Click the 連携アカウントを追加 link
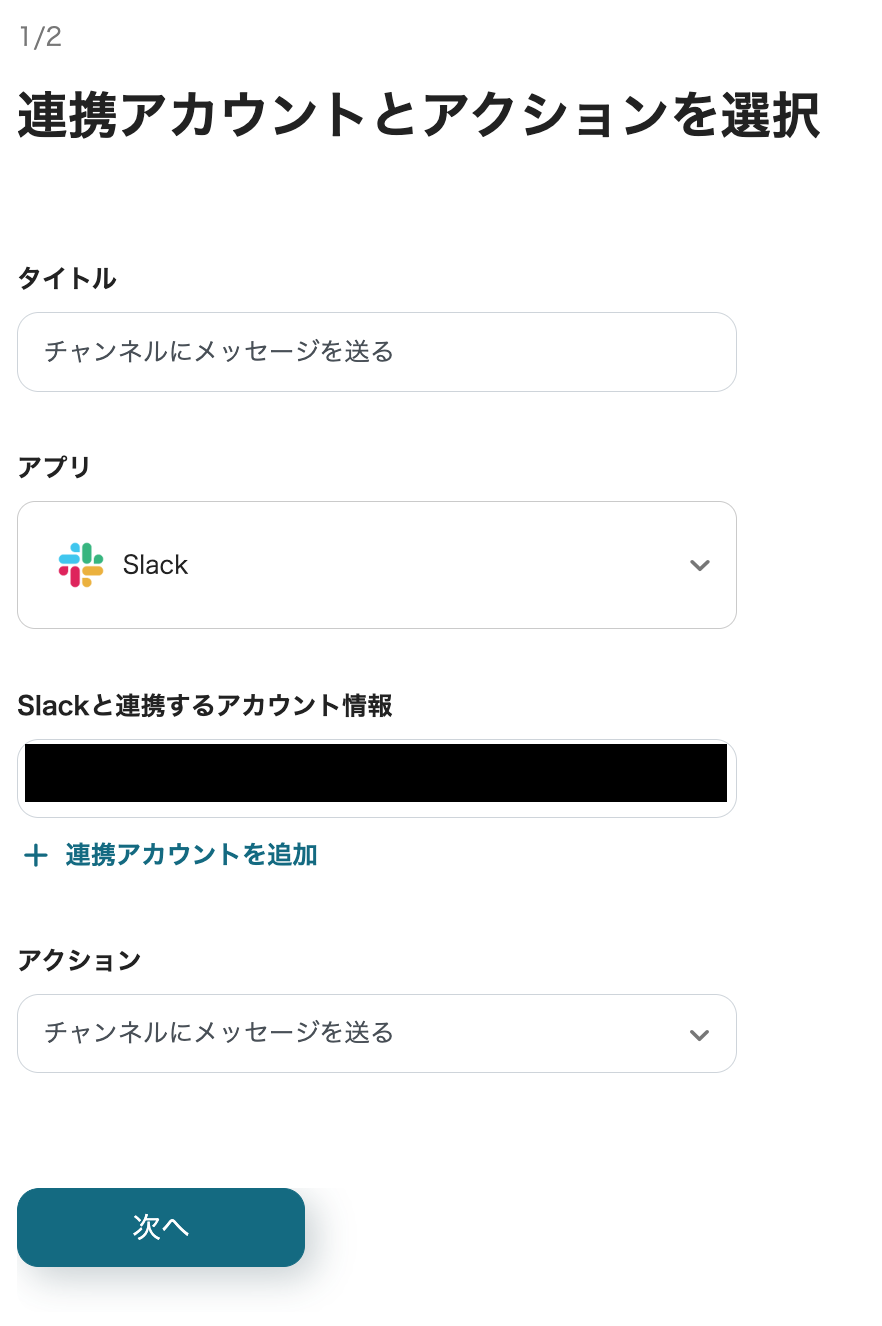This screenshot has width=882, height=1326. (191, 855)
